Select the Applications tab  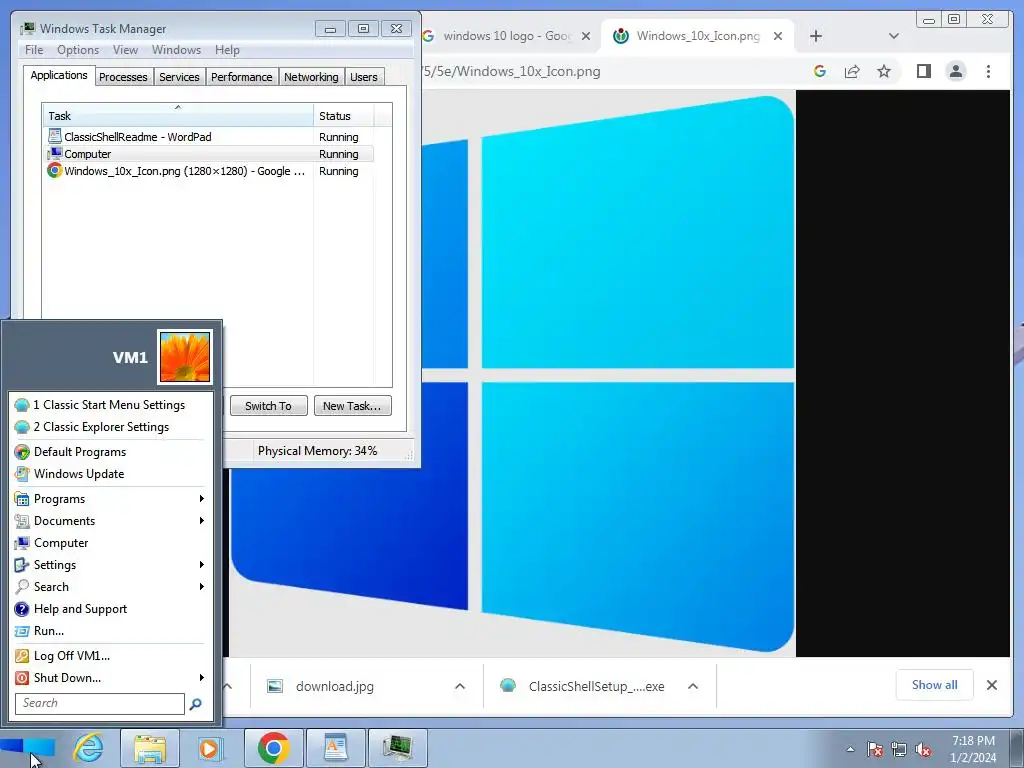point(59,75)
